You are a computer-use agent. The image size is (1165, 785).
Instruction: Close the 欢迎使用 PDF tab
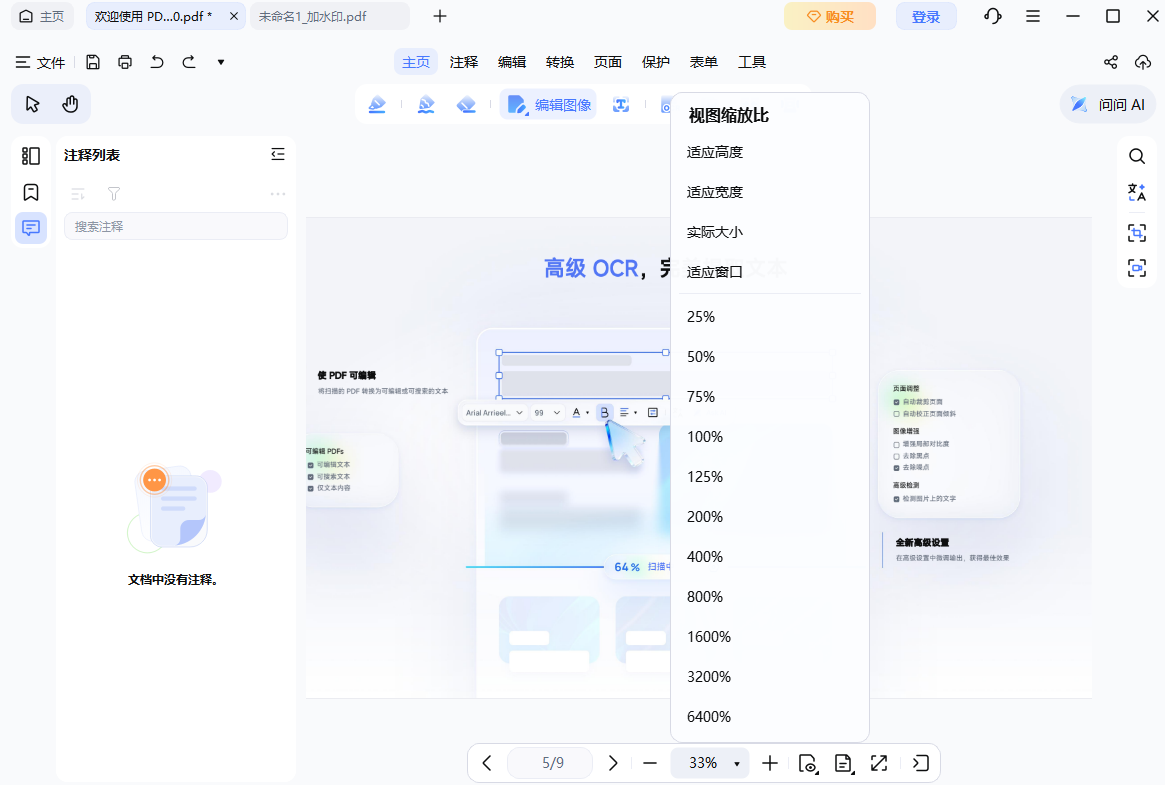pos(233,16)
